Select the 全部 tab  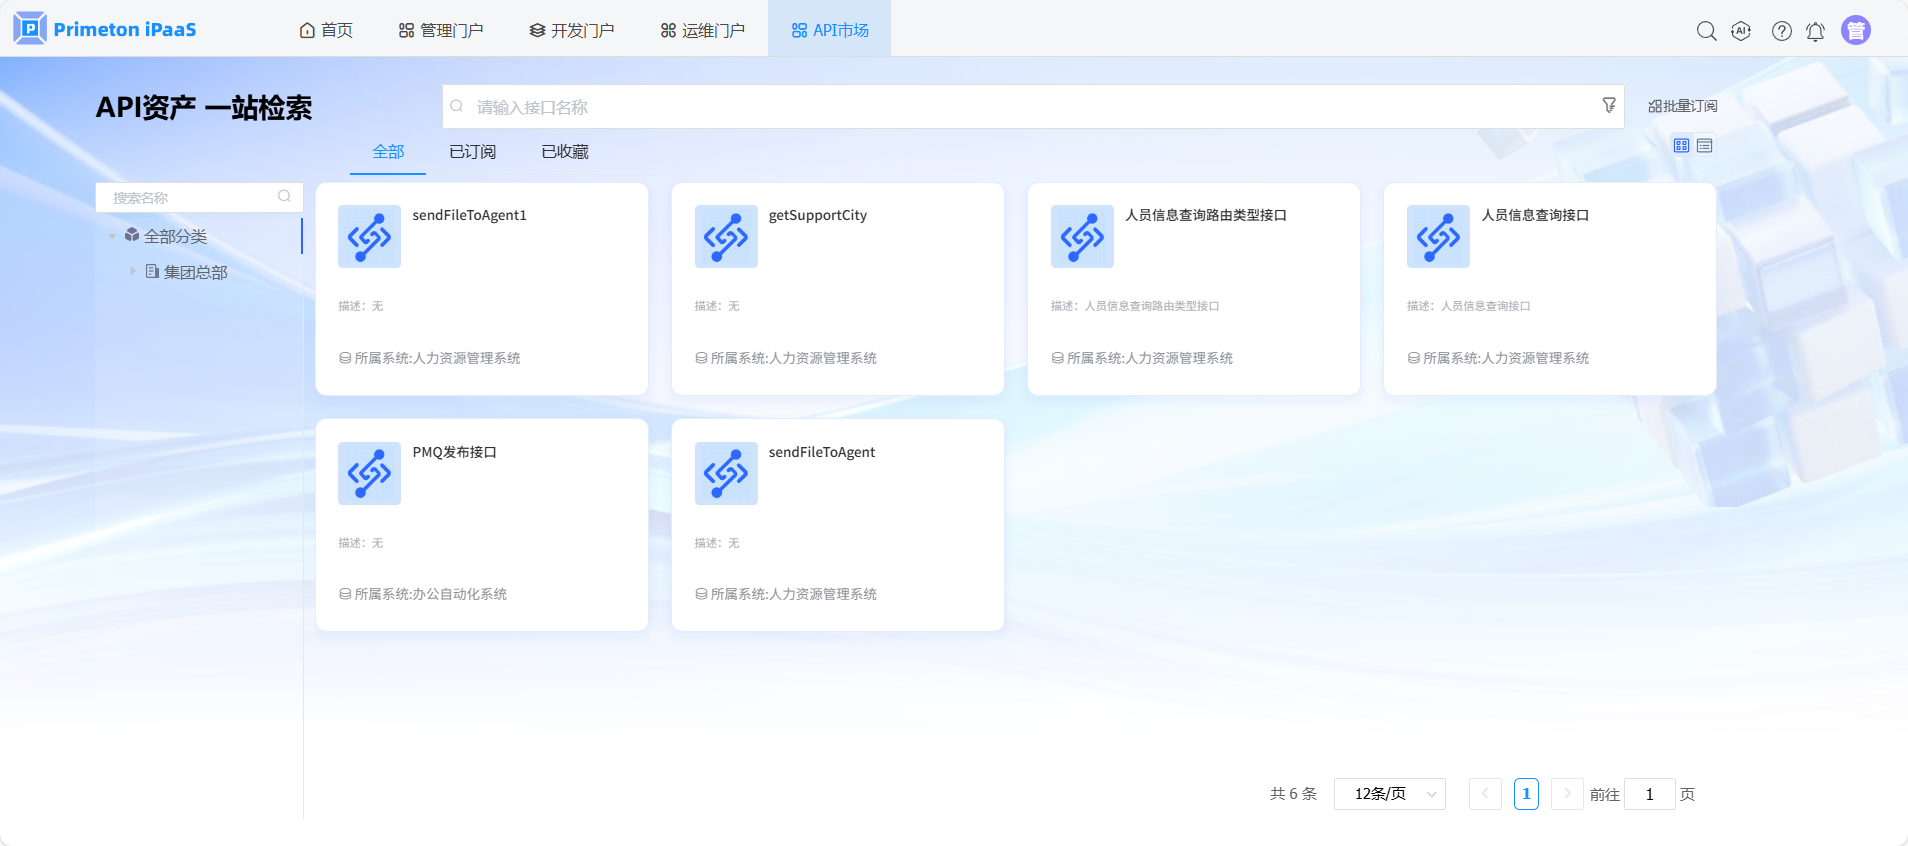click(x=388, y=152)
